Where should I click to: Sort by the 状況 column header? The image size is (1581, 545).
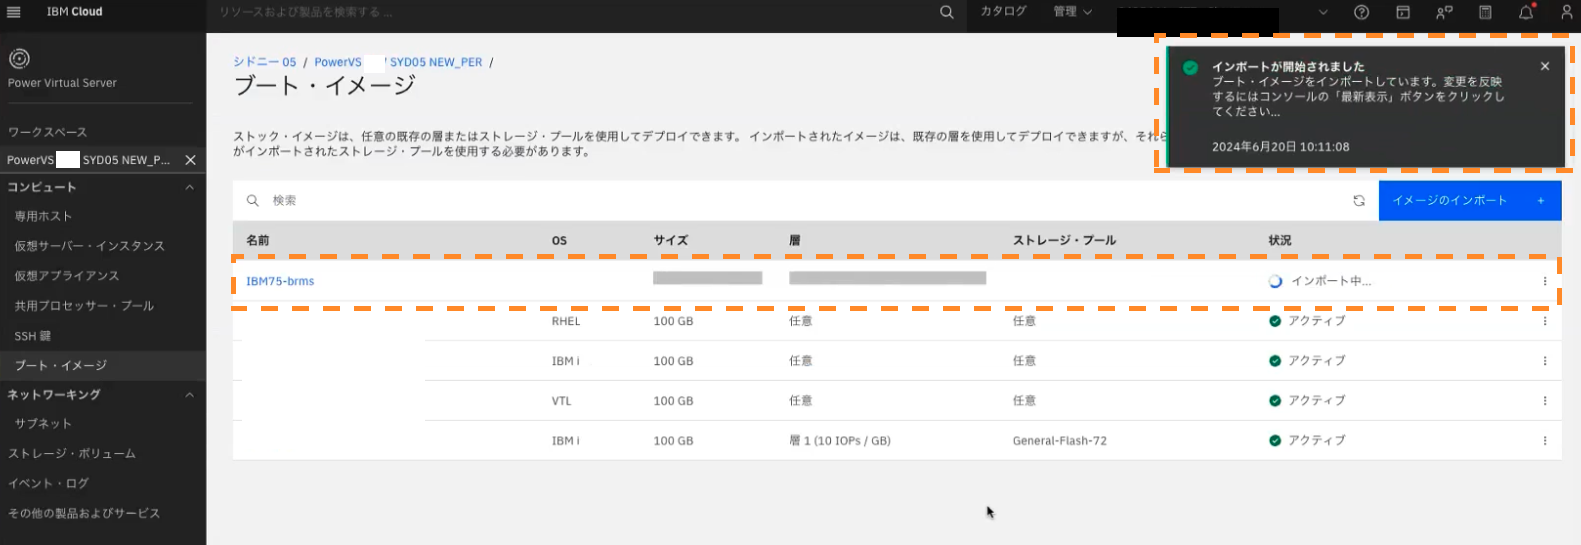pos(1280,241)
